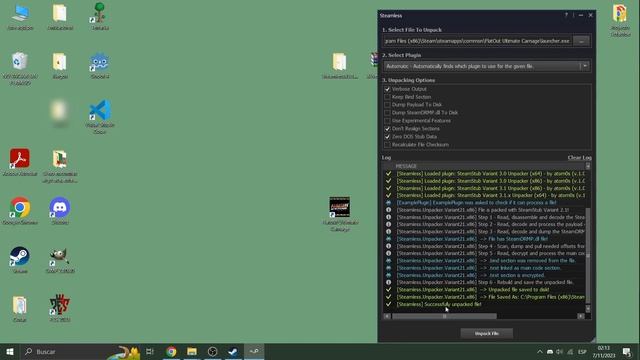Enable Dump Payload To Disk
Screen dimensions: 640x360
pyautogui.click(x=387, y=105)
